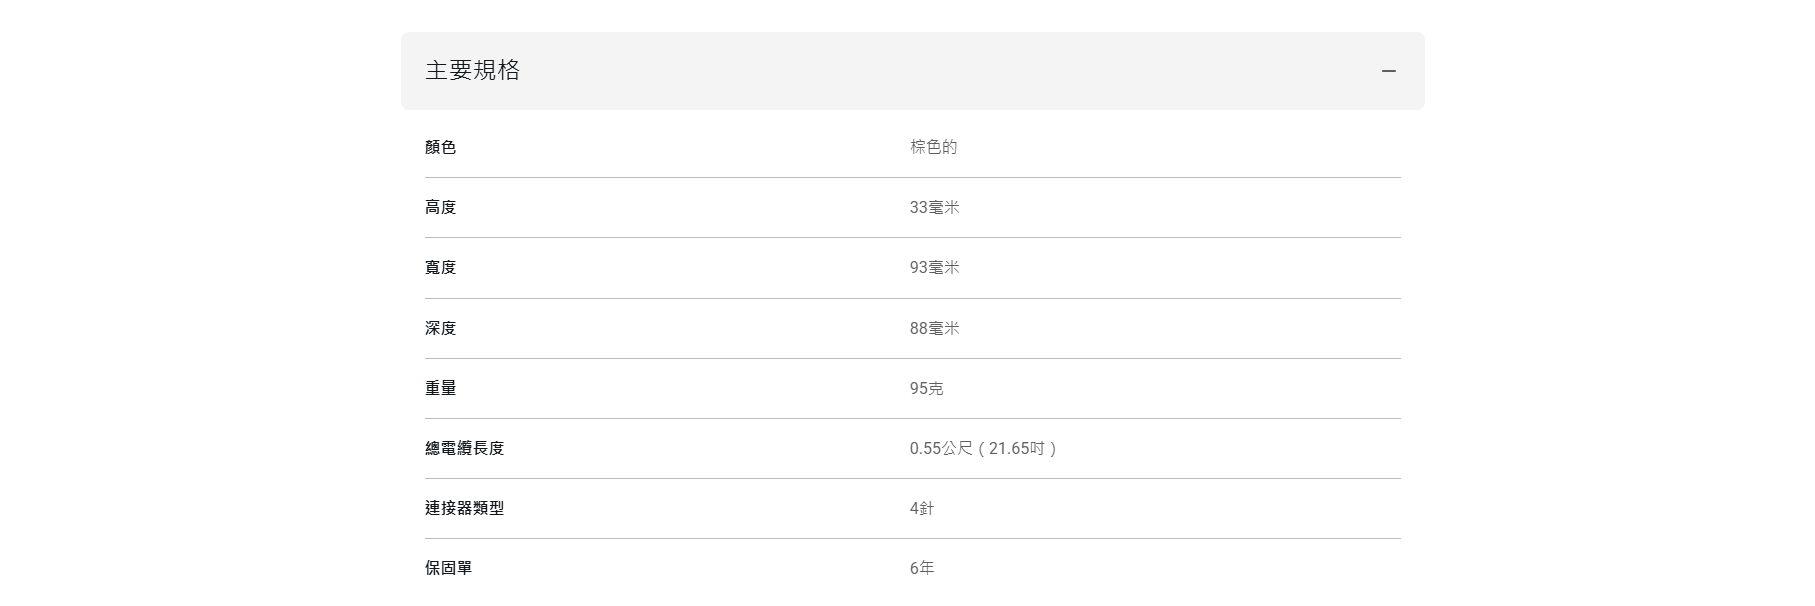Click the 主要規格 section header

(912, 71)
